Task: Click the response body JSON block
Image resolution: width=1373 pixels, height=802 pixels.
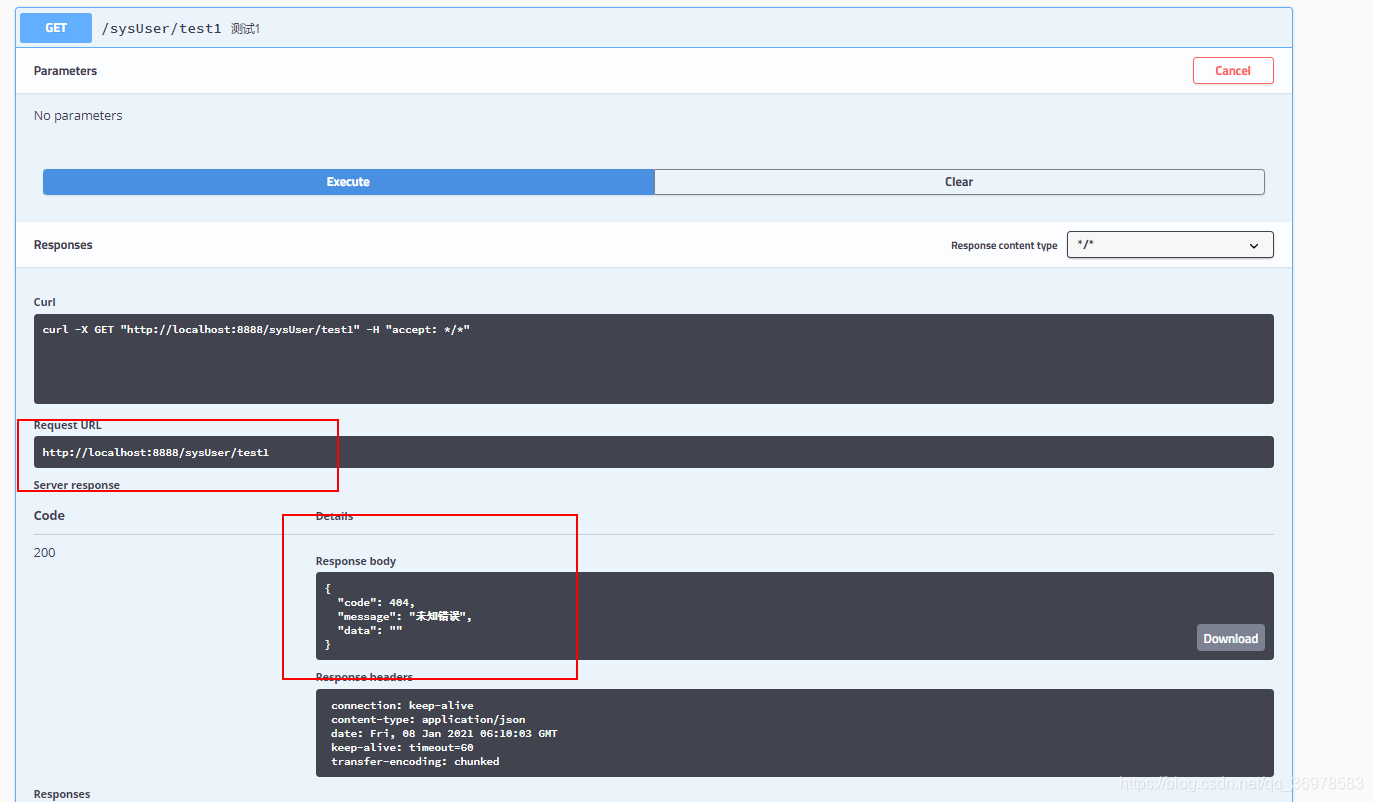Action: point(700,616)
